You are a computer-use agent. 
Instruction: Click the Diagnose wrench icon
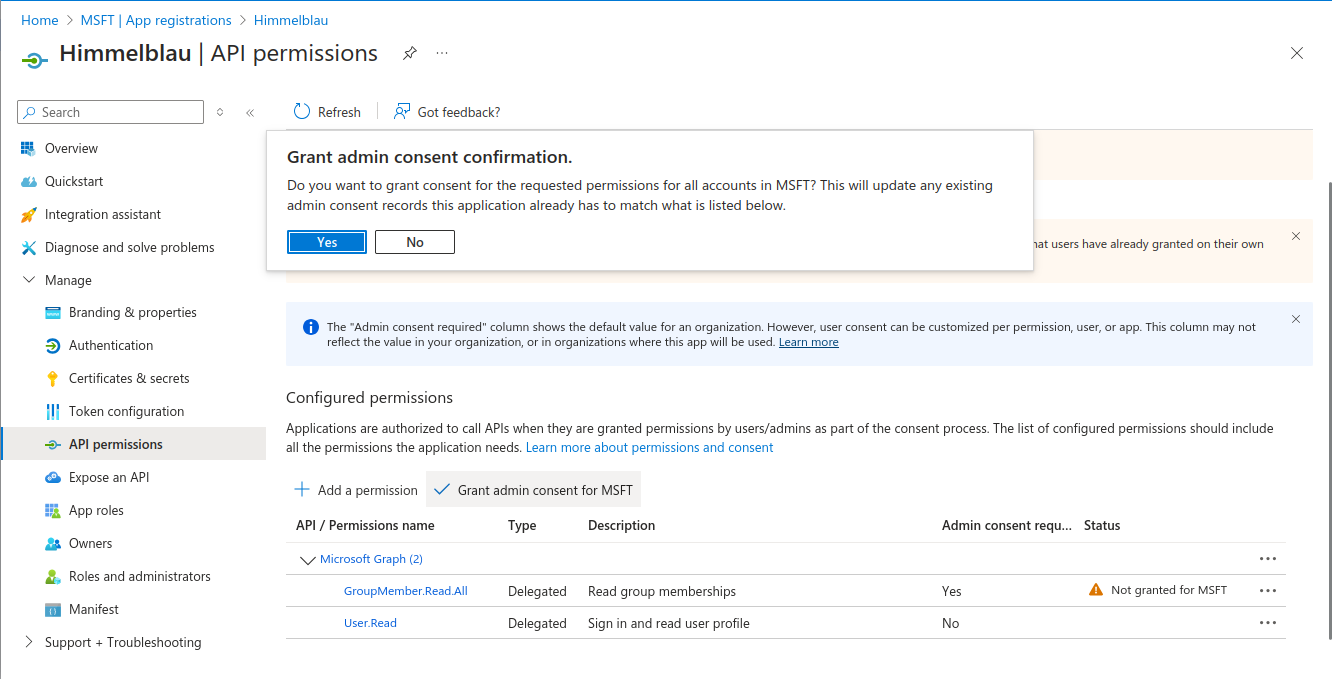[28, 247]
